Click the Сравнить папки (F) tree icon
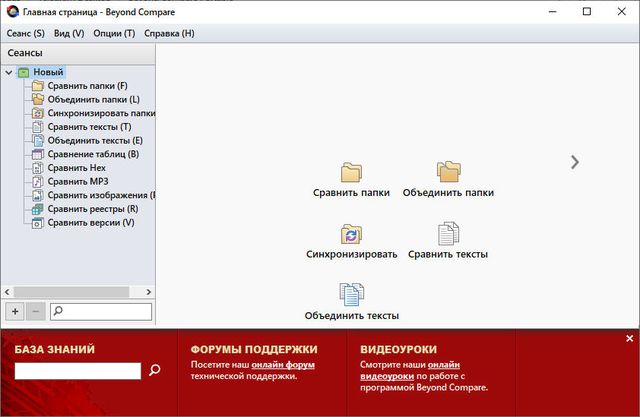 pos(38,86)
